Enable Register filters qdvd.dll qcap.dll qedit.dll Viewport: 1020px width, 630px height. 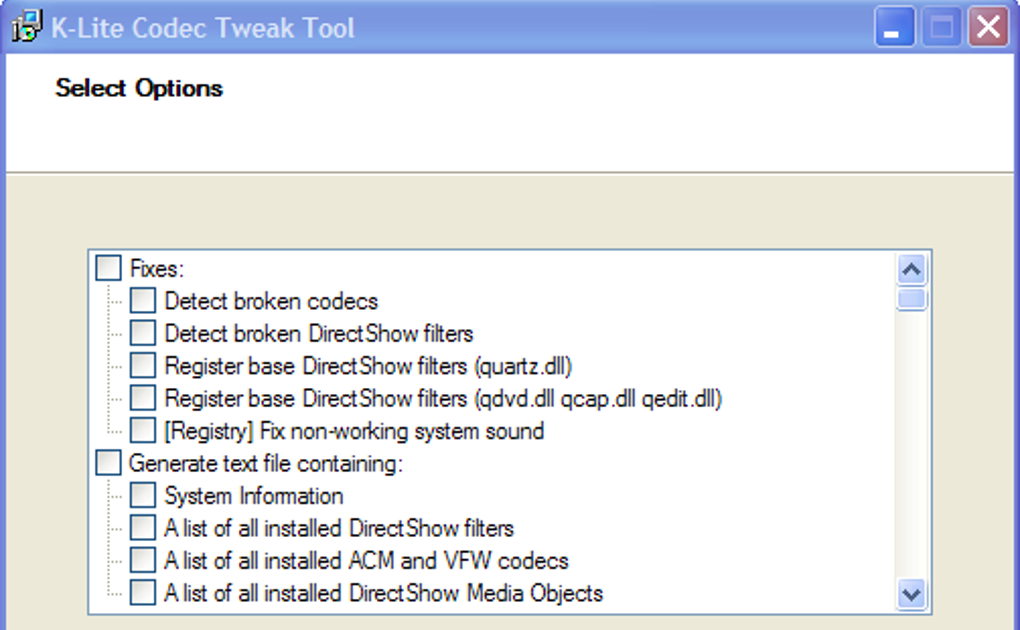click(x=143, y=398)
